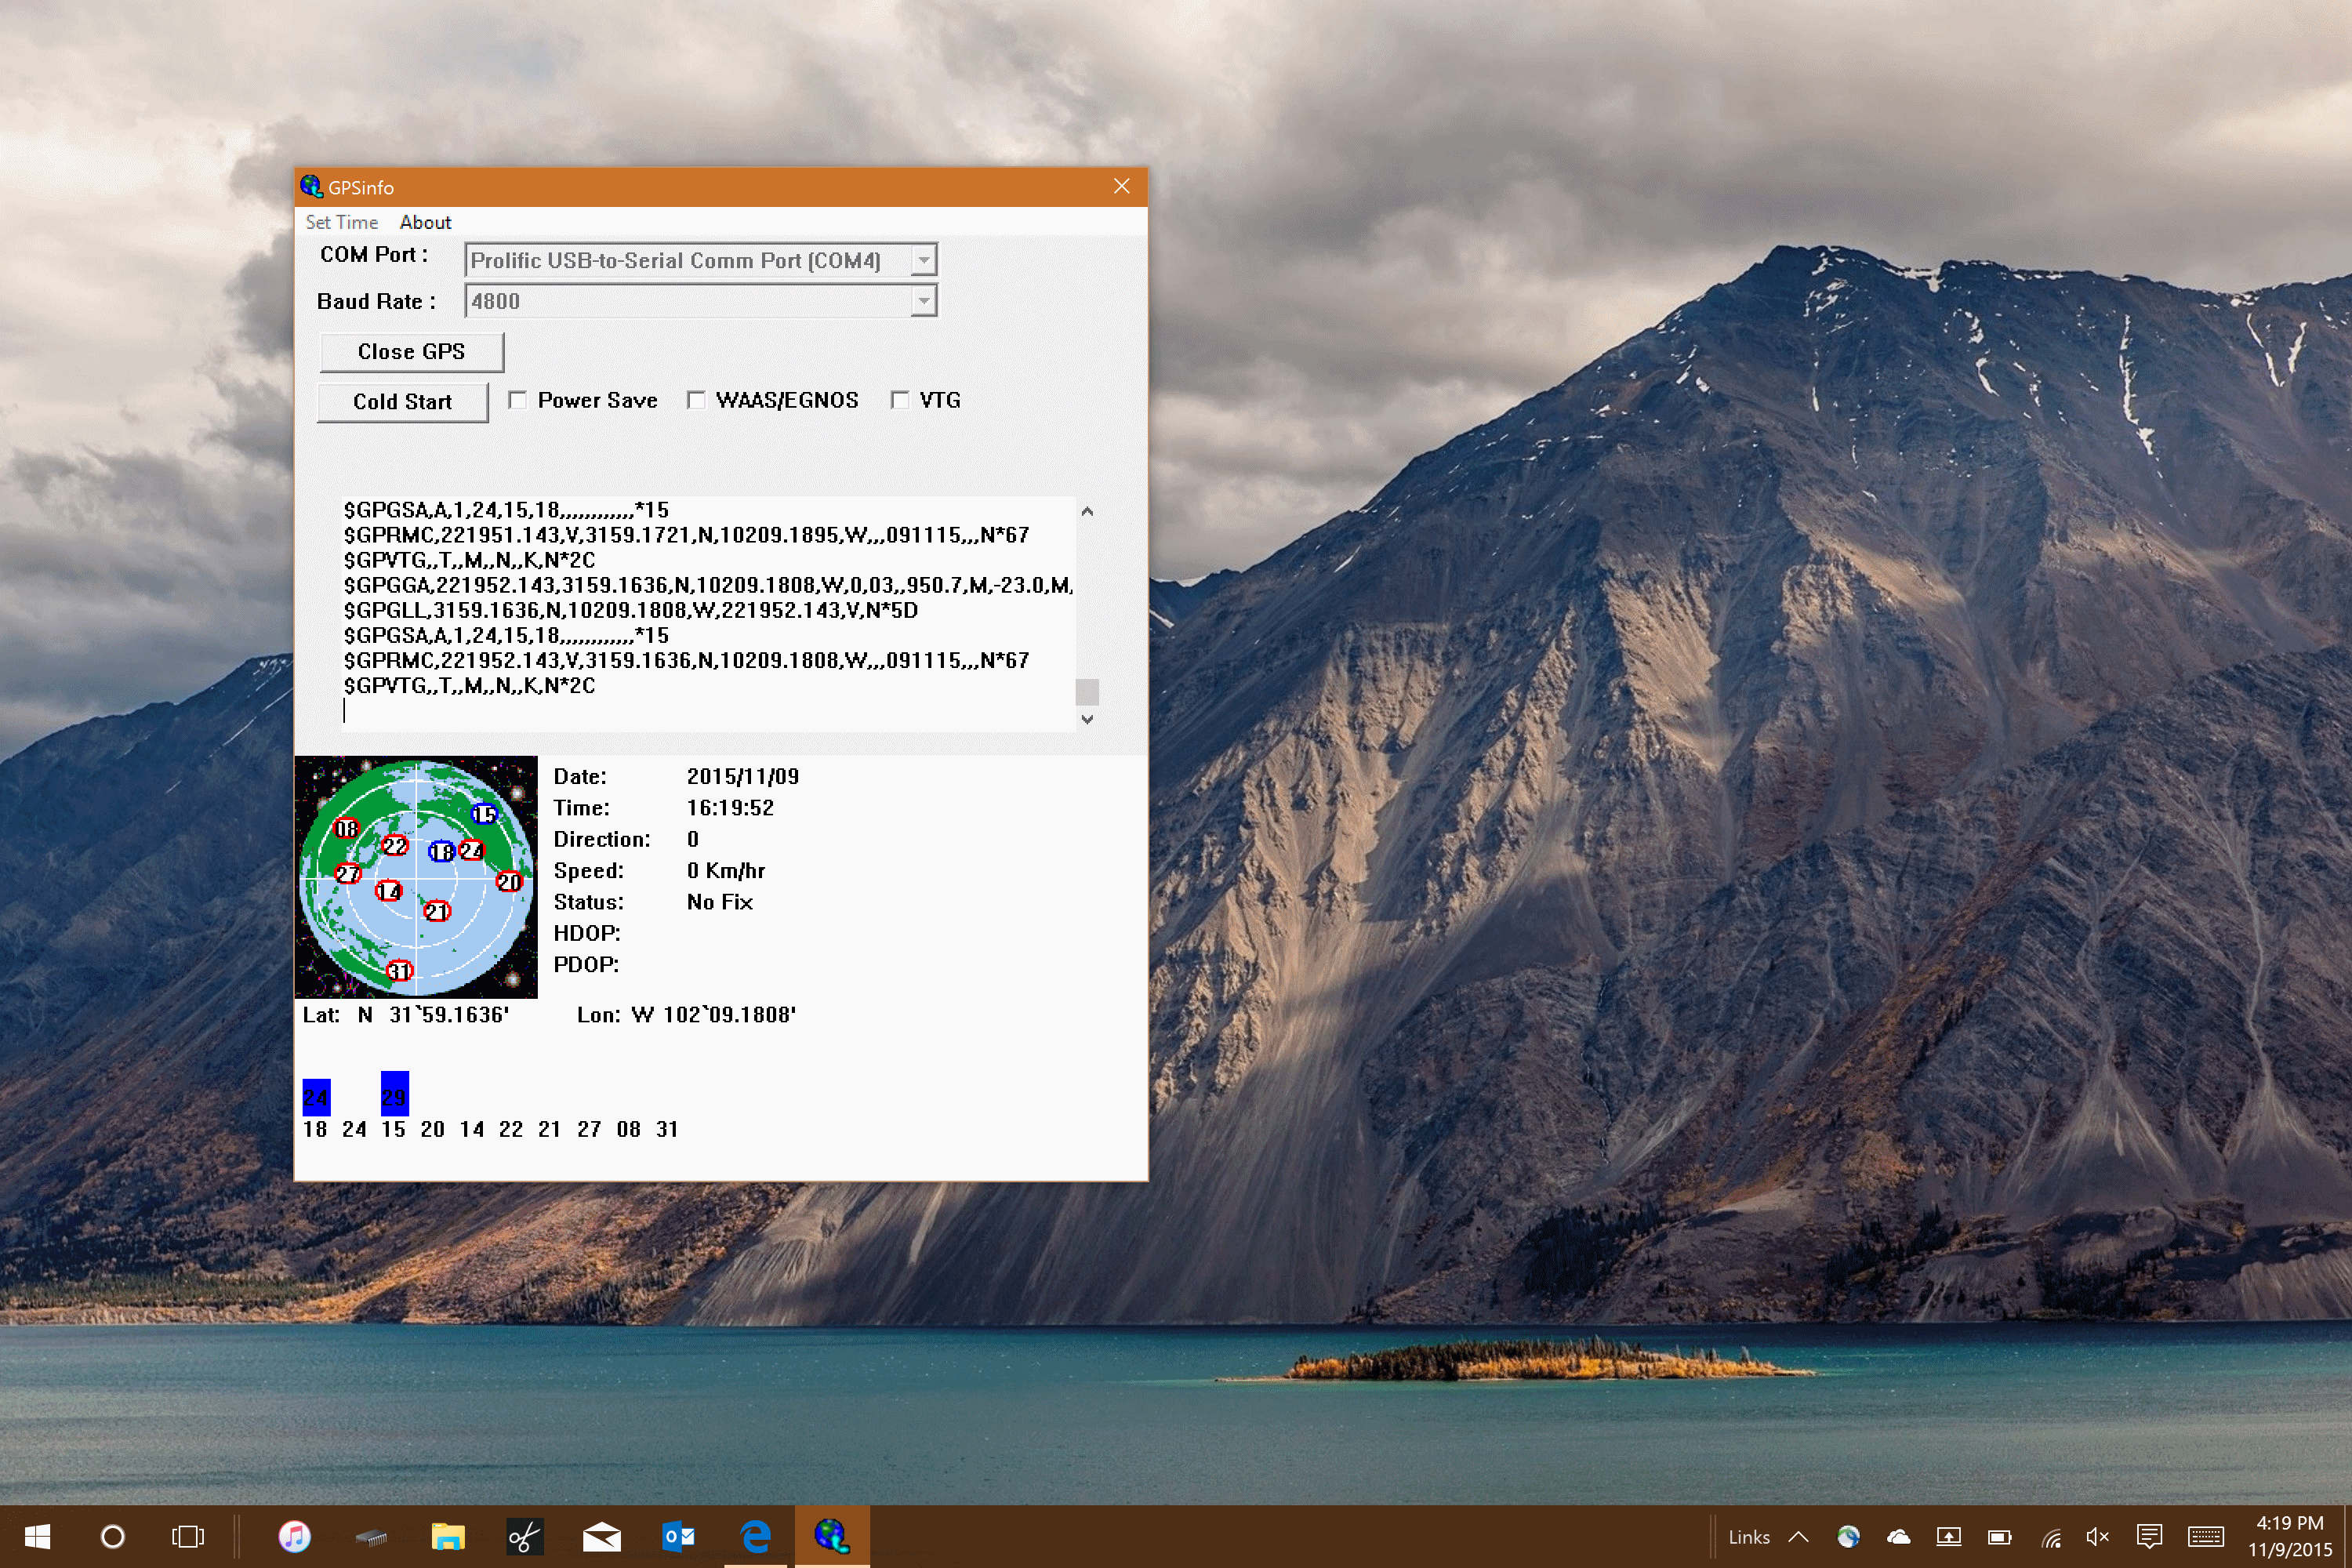This screenshot has width=2352, height=1568.
Task: Click blue satellite 18 marker on map
Action: [441, 851]
